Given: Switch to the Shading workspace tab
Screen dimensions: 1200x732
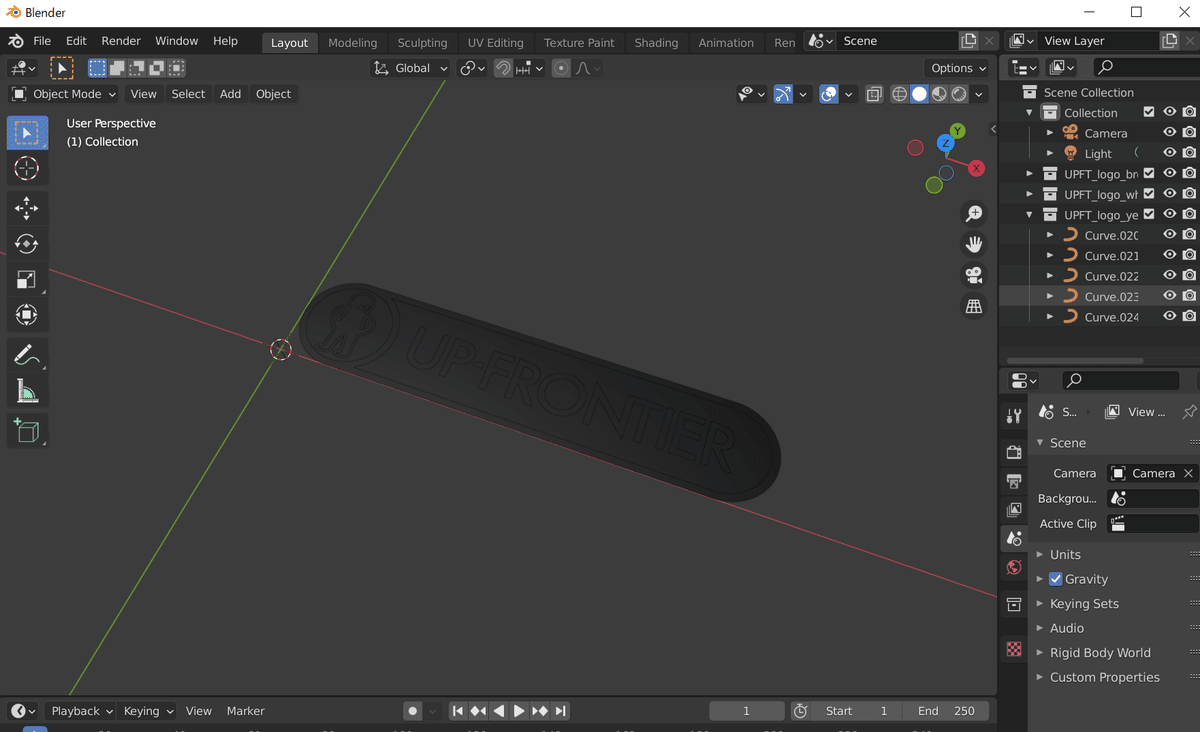Looking at the screenshot, I should 656,42.
